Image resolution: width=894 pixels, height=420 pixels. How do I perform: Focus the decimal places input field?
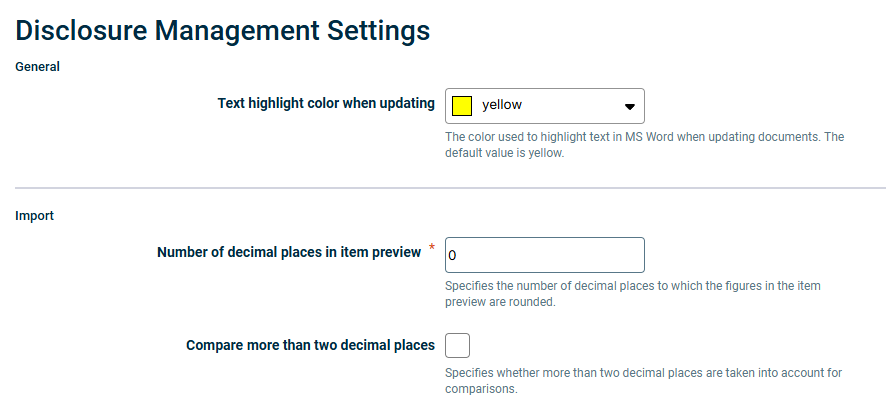tap(544, 255)
